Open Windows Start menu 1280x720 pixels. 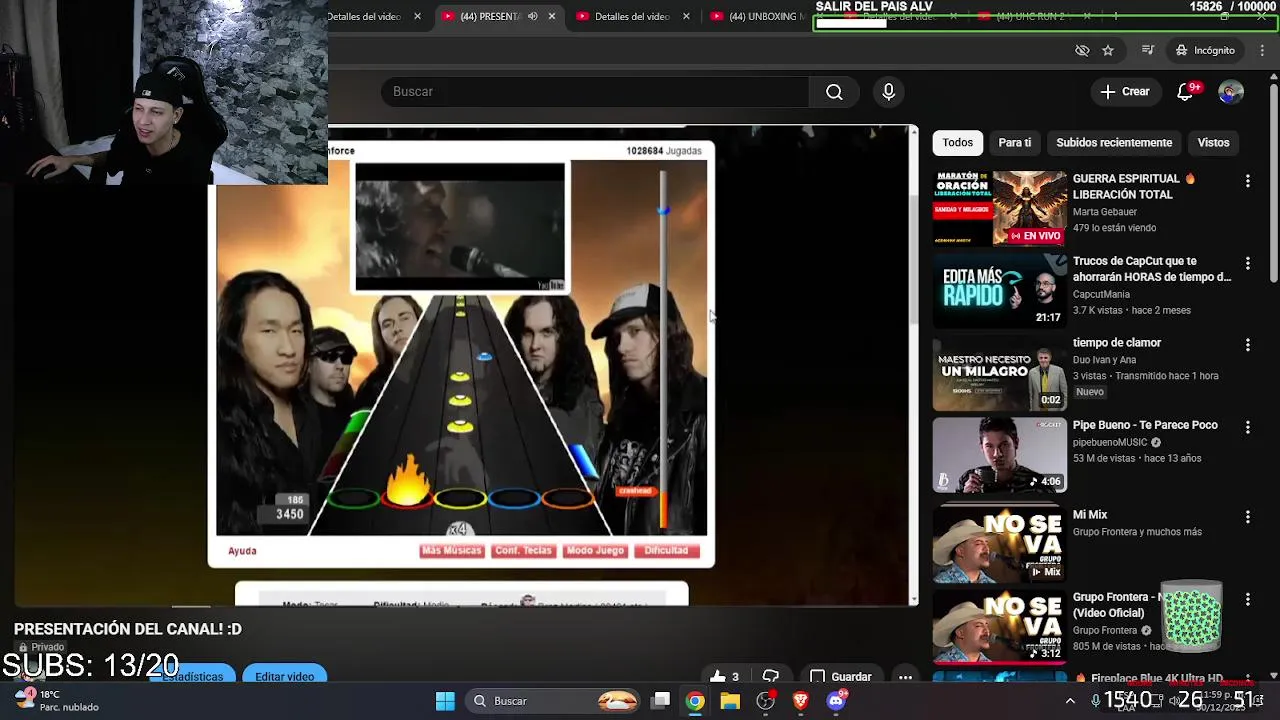click(x=445, y=701)
